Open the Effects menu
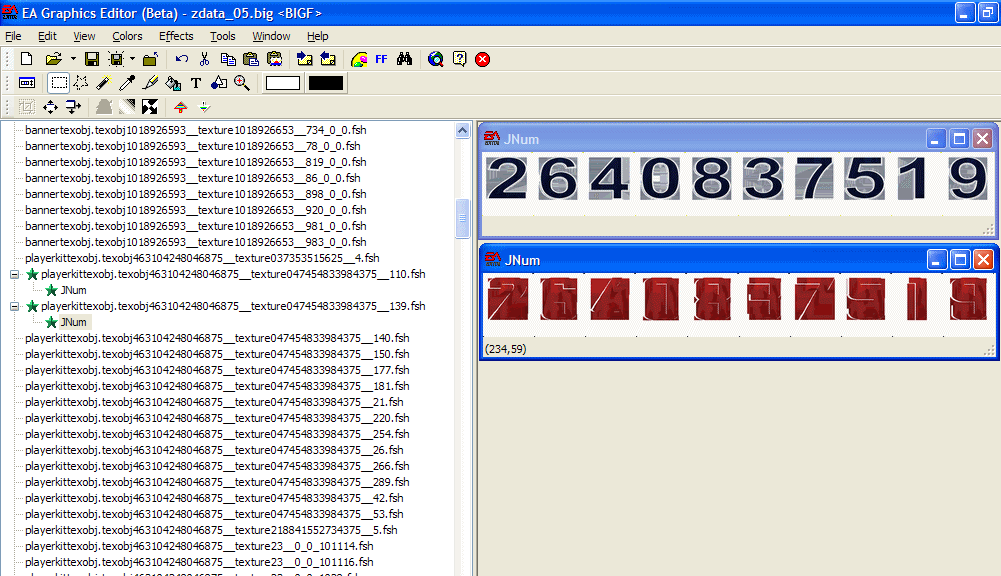The image size is (1001, 576). coord(176,36)
